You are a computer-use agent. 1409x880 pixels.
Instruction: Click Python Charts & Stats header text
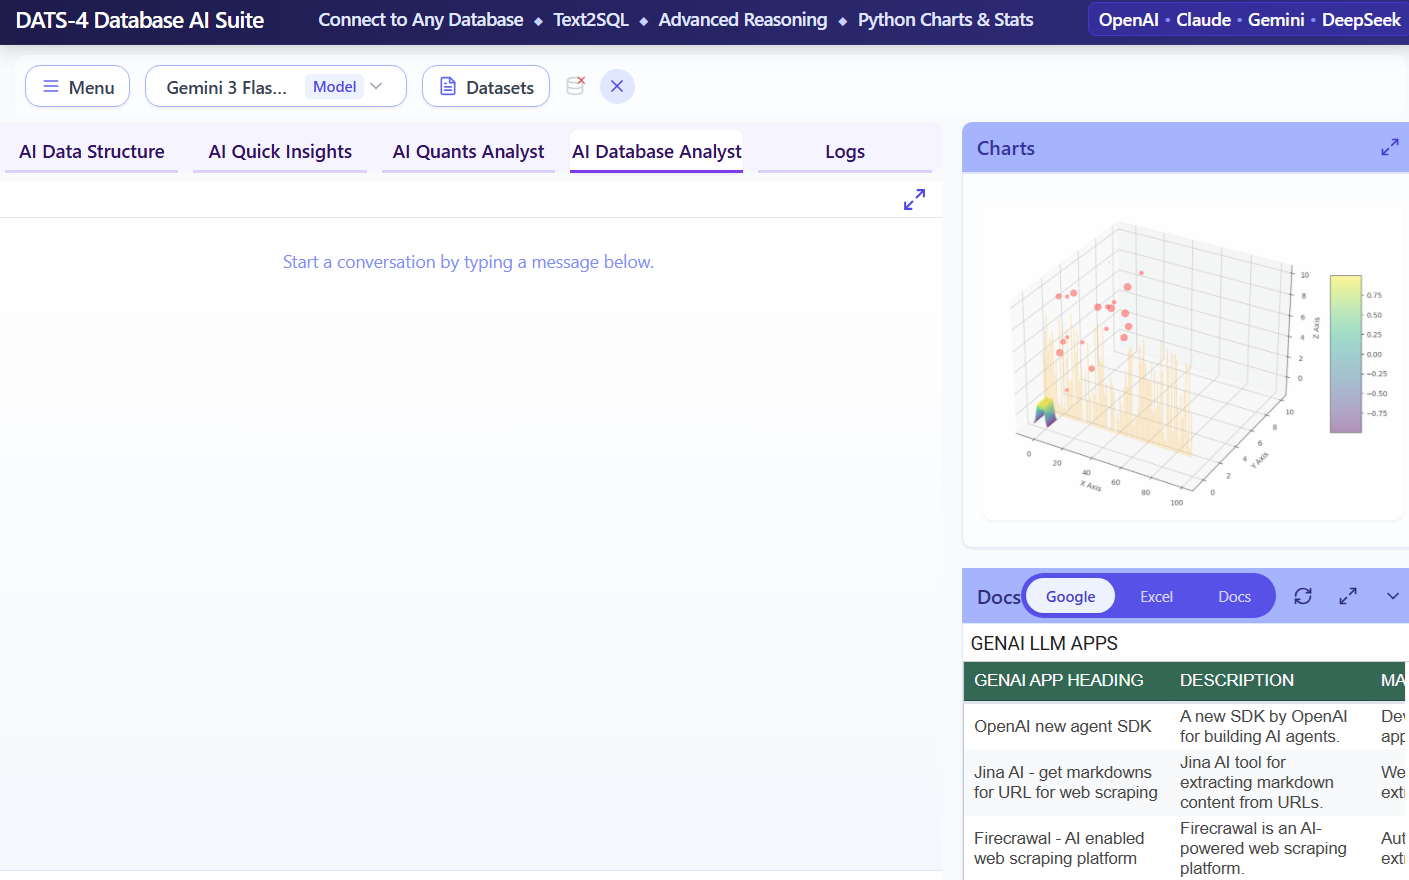click(945, 20)
